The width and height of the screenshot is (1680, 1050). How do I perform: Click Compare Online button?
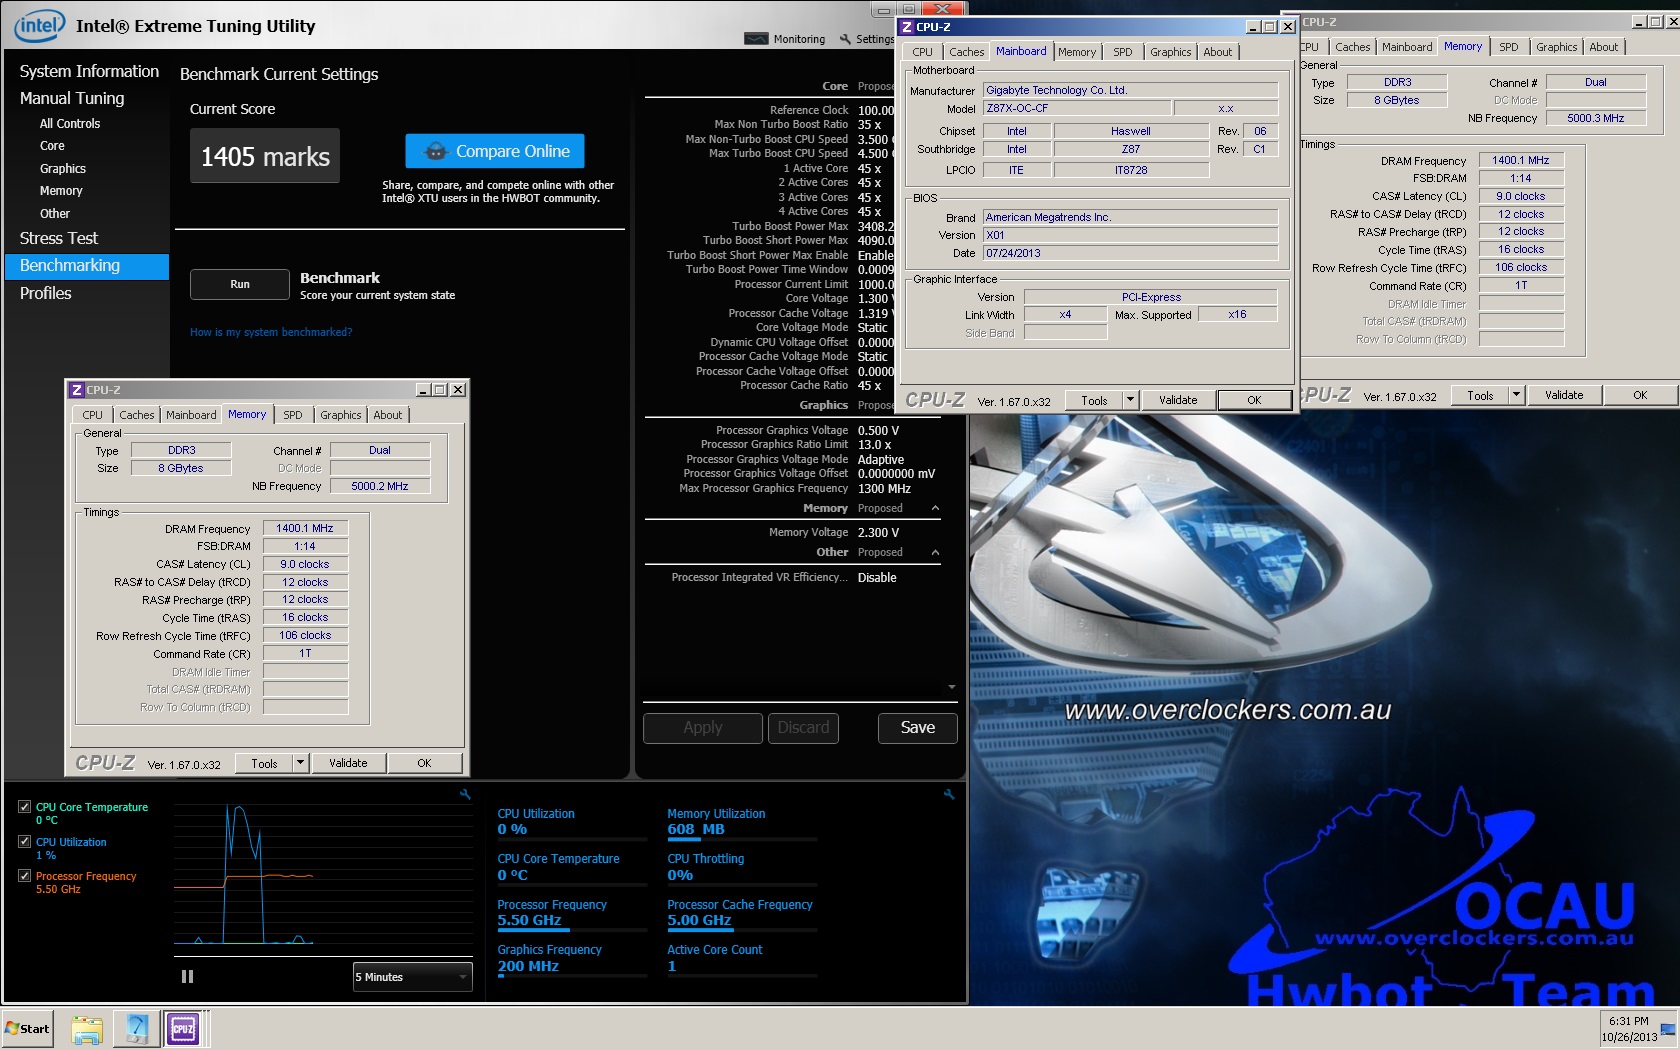495,151
